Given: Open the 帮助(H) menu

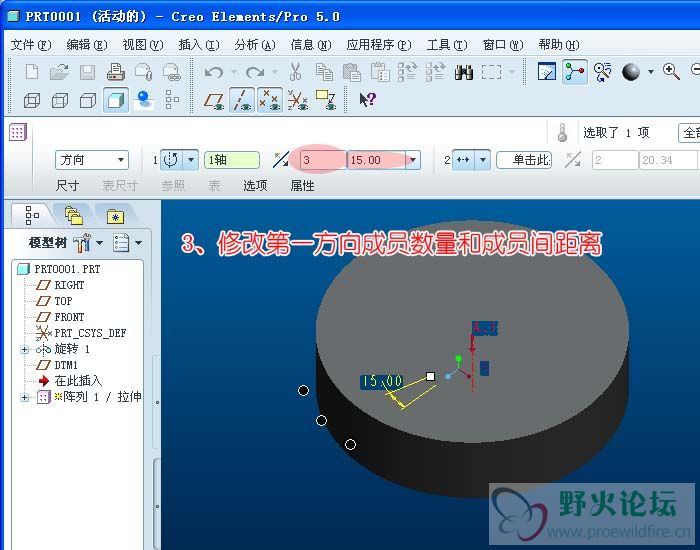Looking at the screenshot, I should pos(558,45).
